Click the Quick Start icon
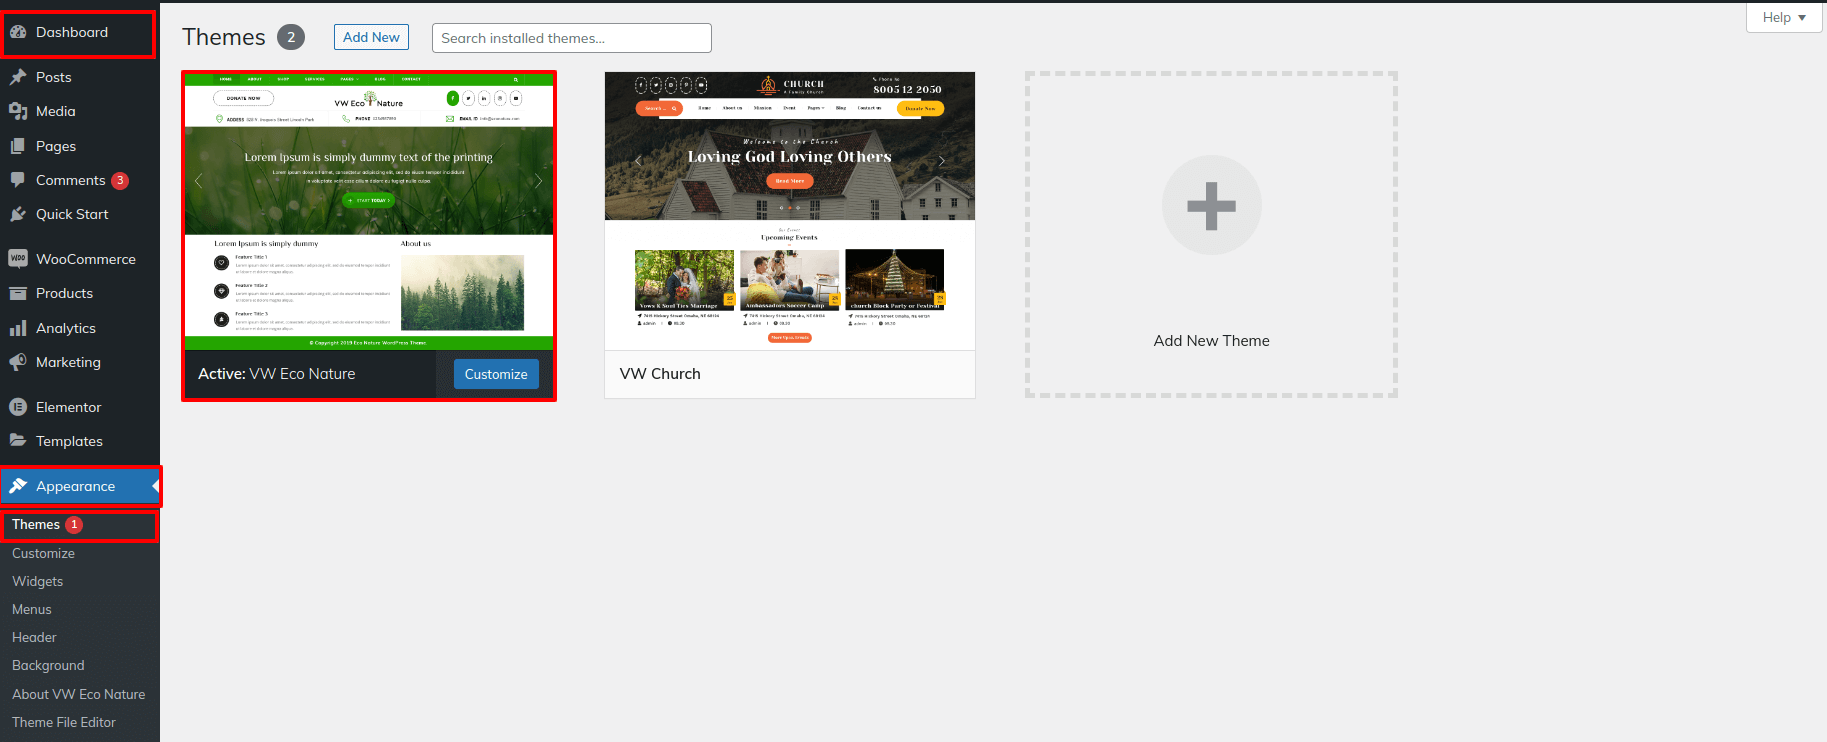The image size is (1827, 742). pos(18,214)
